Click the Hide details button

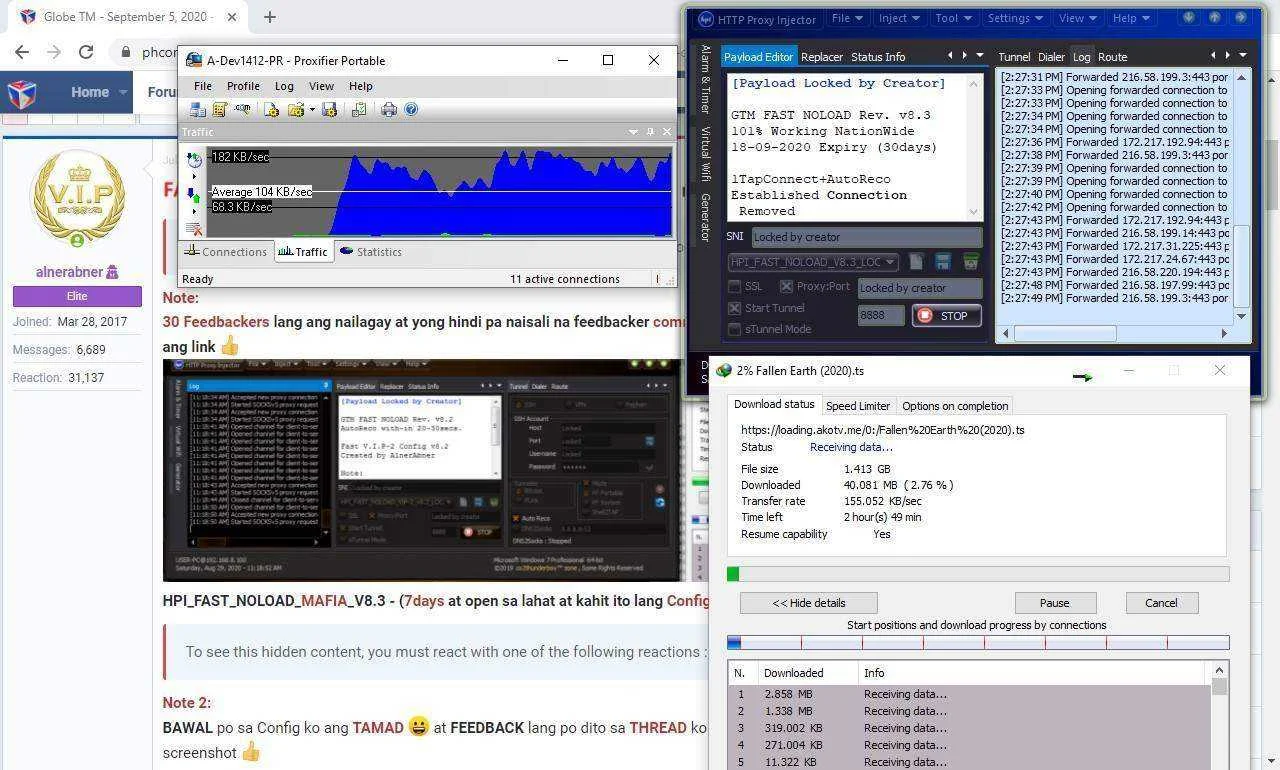809,603
